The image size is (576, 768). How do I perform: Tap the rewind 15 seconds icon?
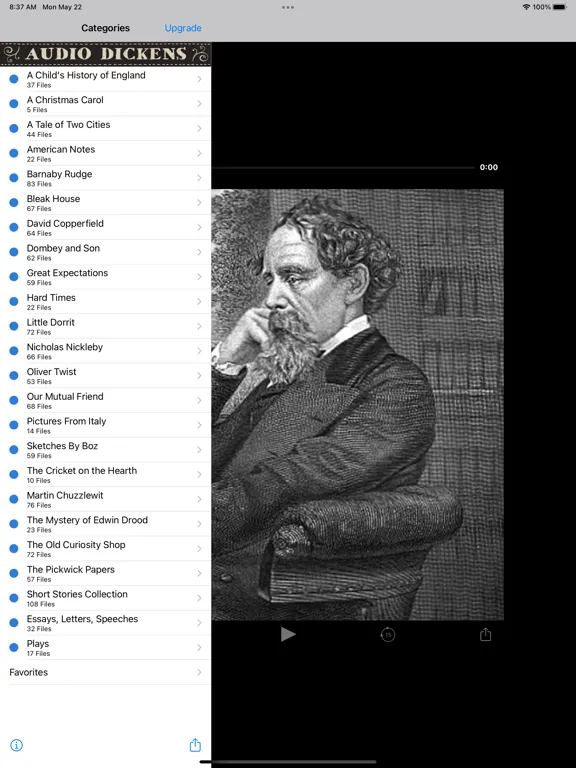(387, 635)
